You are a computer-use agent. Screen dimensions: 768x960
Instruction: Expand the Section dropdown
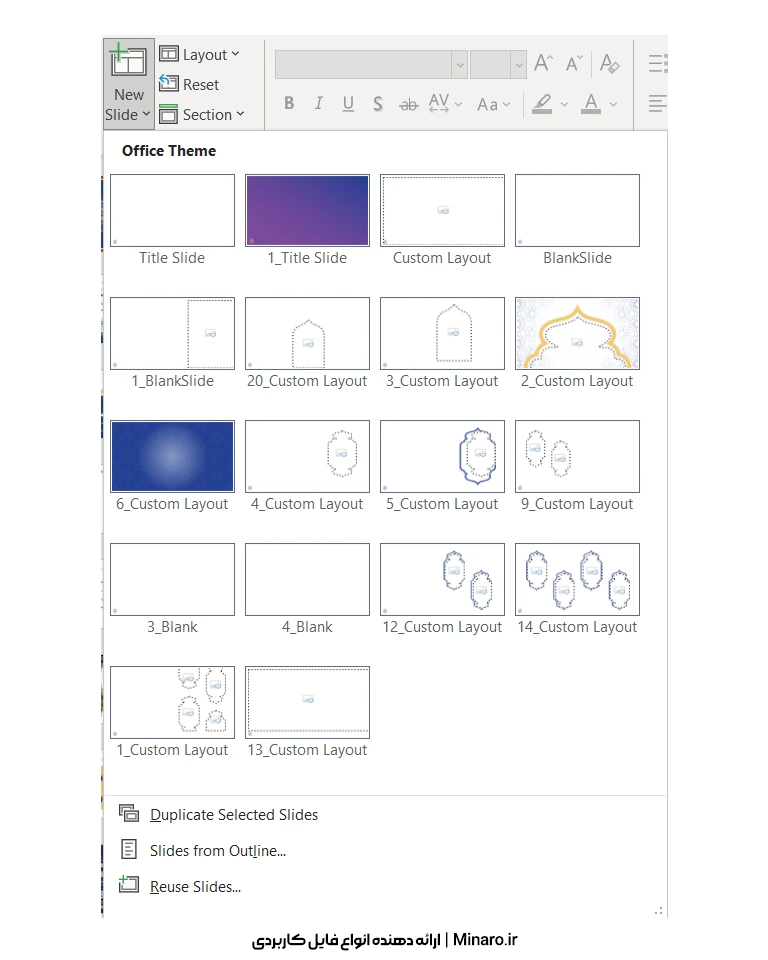point(202,115)
